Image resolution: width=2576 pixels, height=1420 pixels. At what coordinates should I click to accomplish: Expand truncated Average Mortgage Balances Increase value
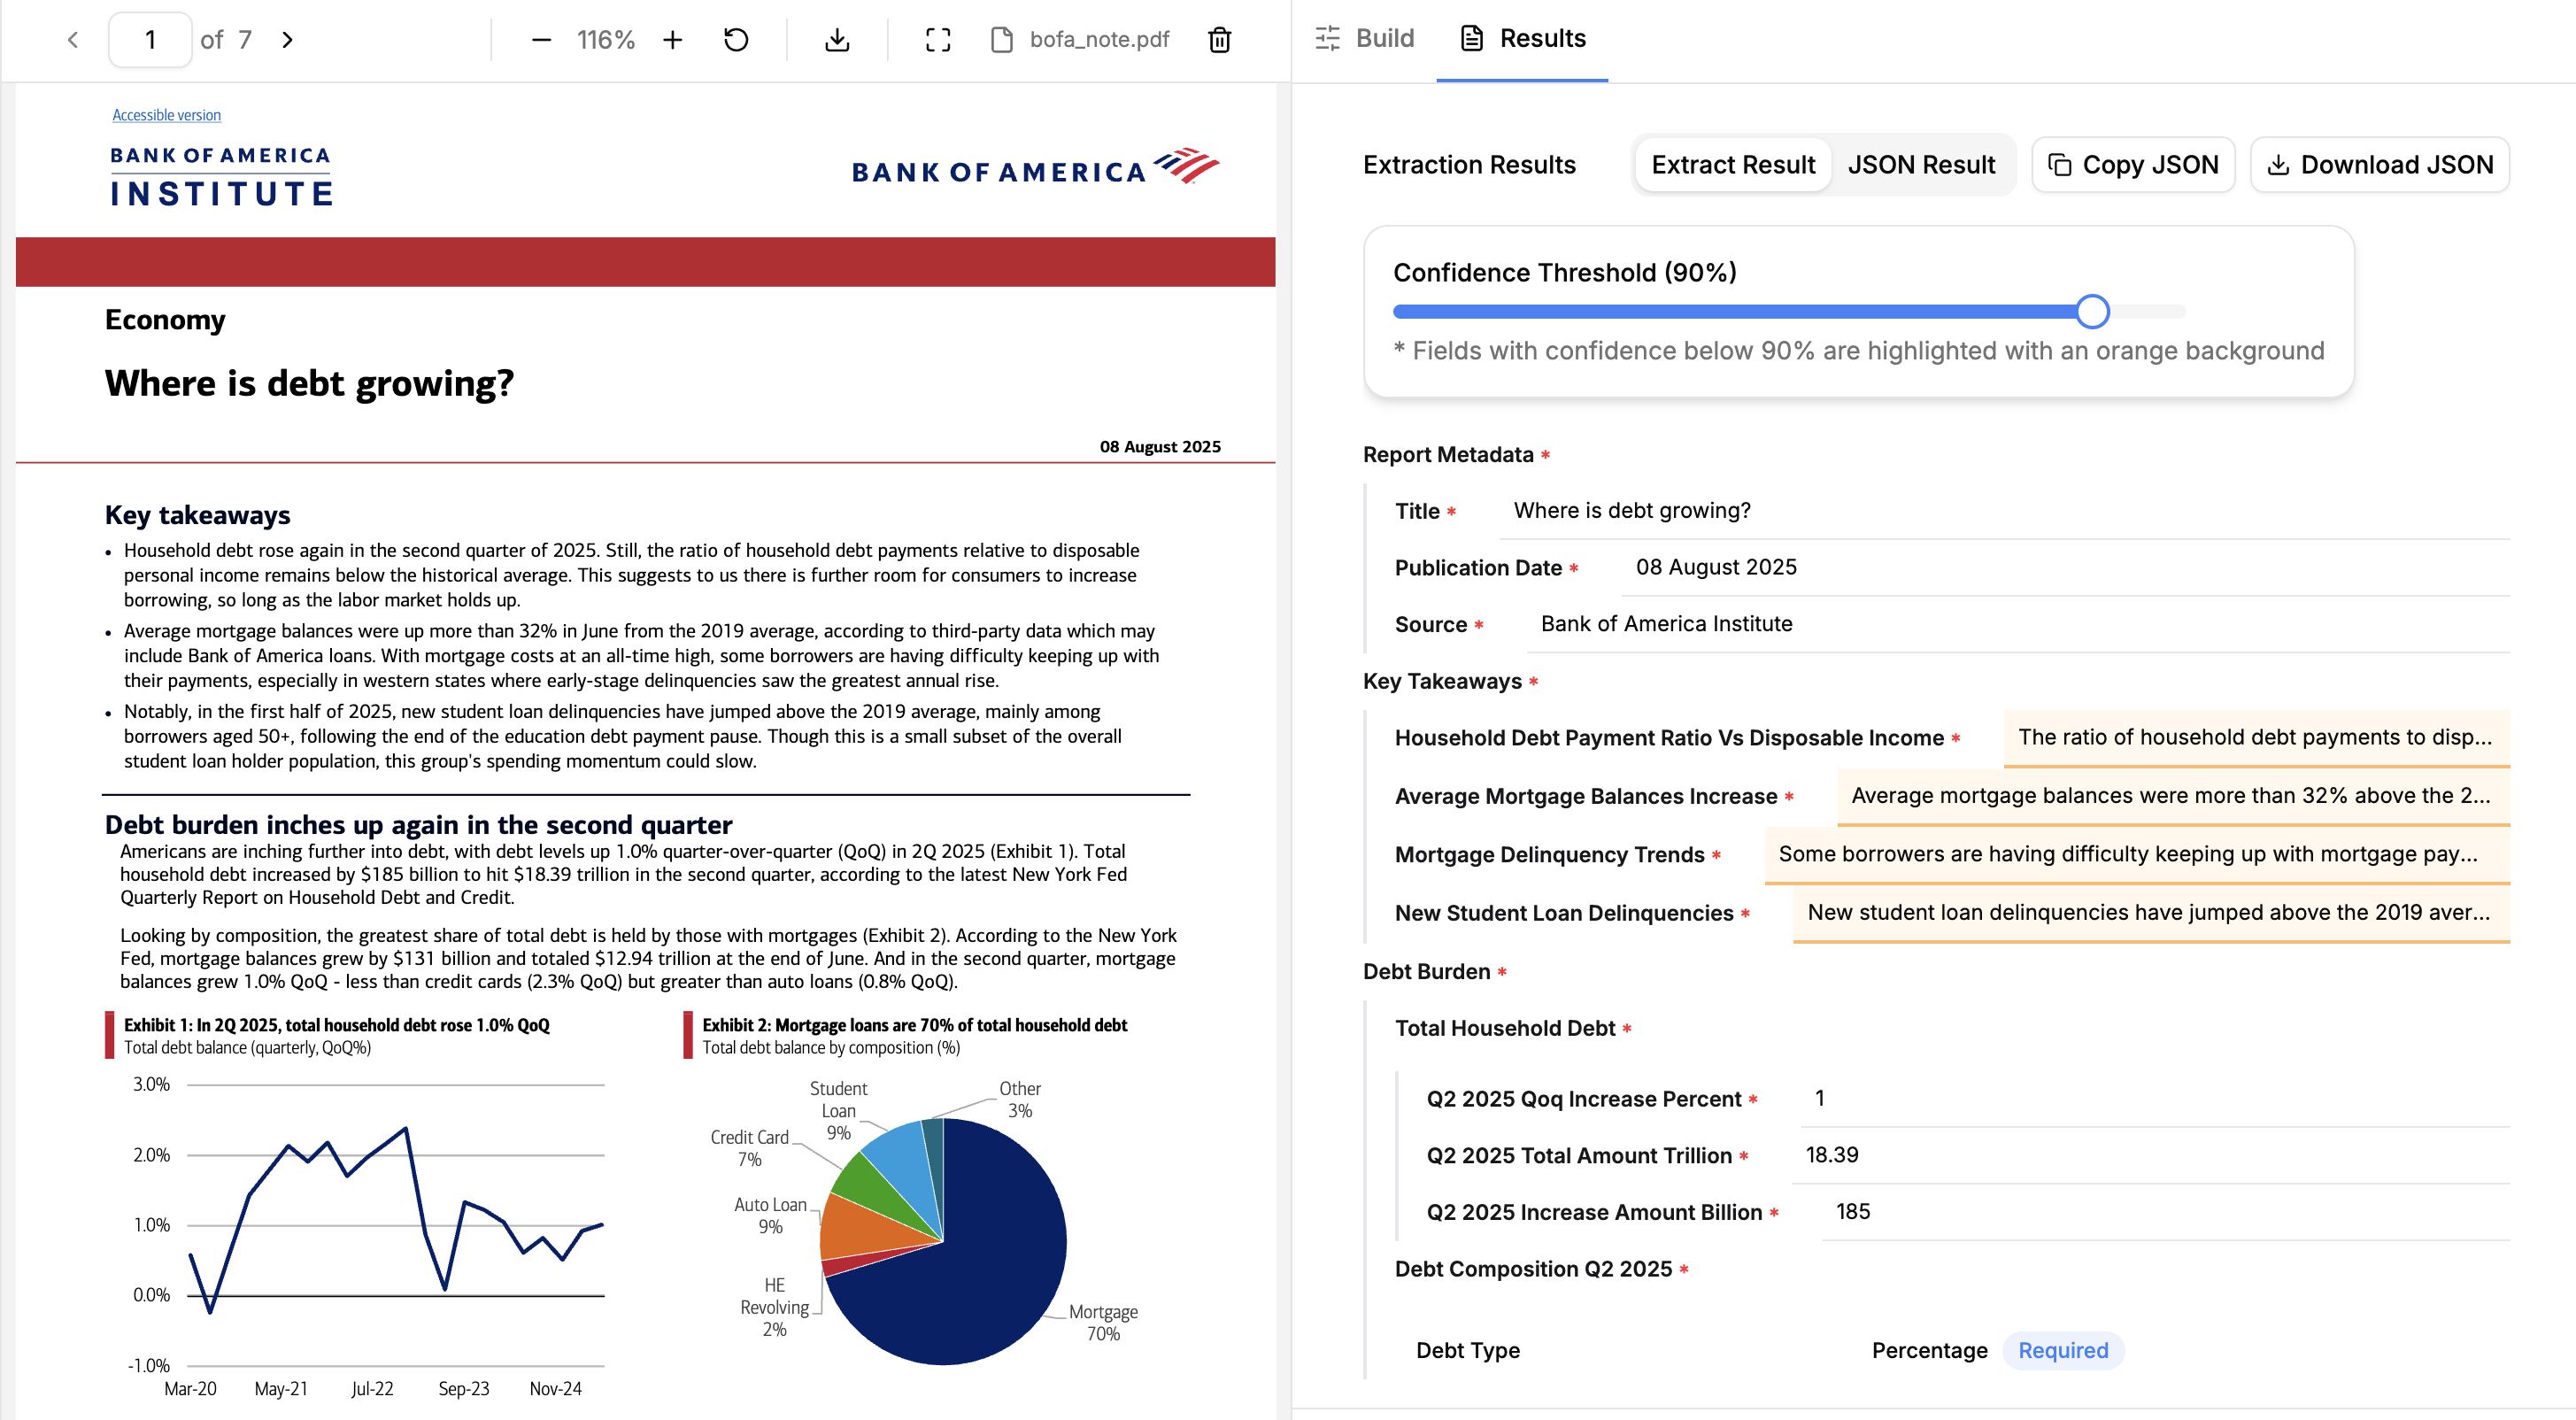tap(2170, 796)
